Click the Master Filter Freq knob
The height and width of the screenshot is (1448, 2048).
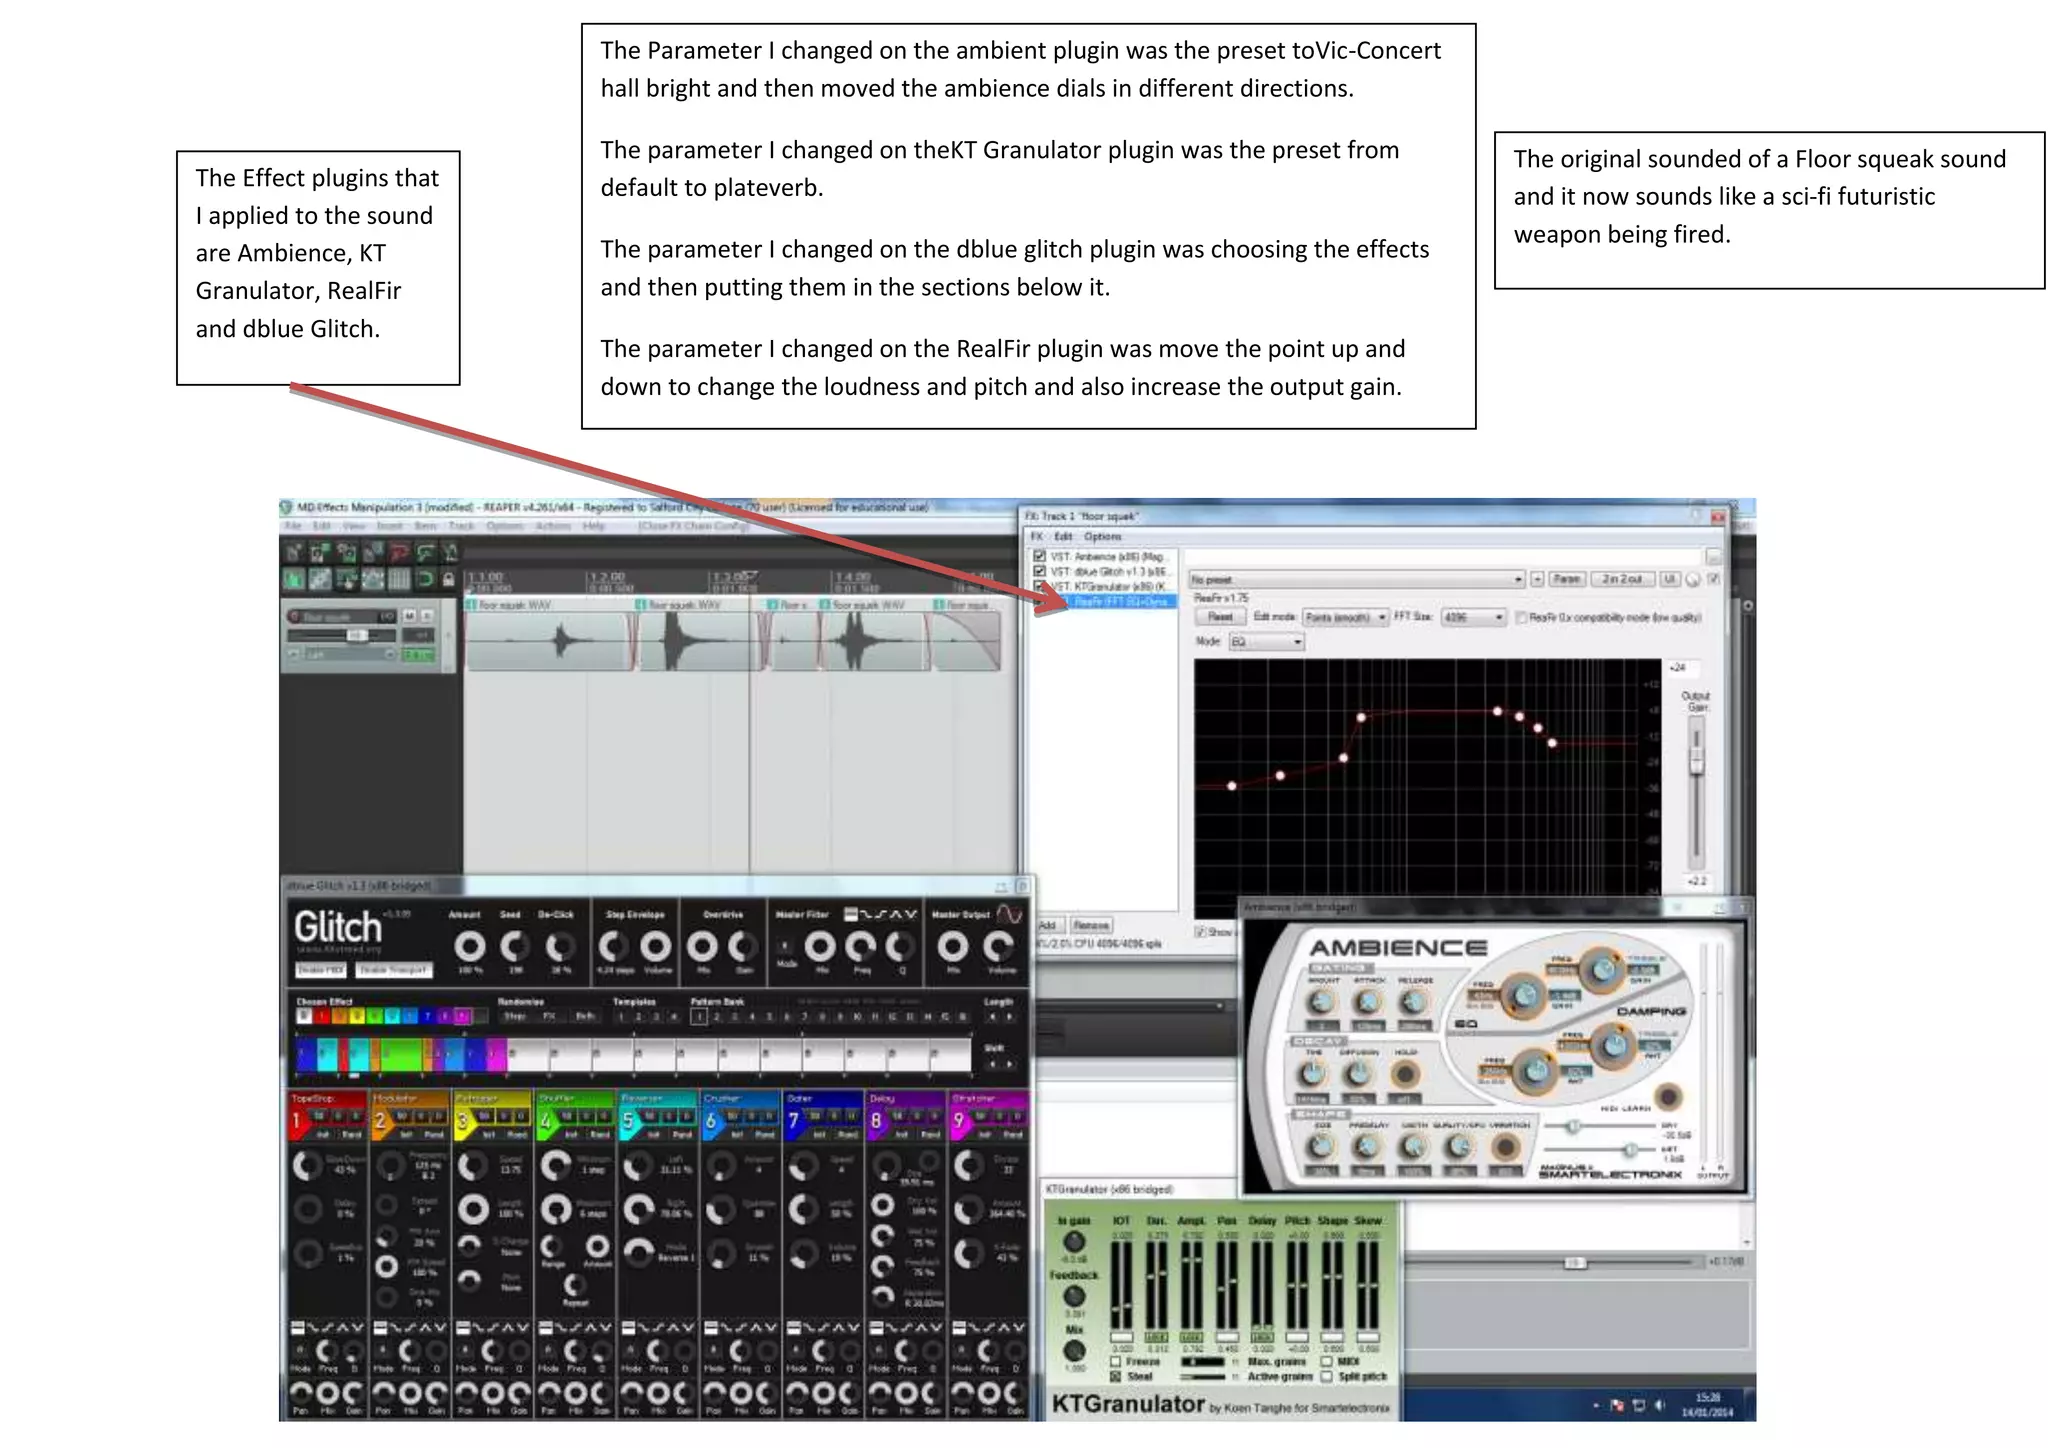coord(860,945)
